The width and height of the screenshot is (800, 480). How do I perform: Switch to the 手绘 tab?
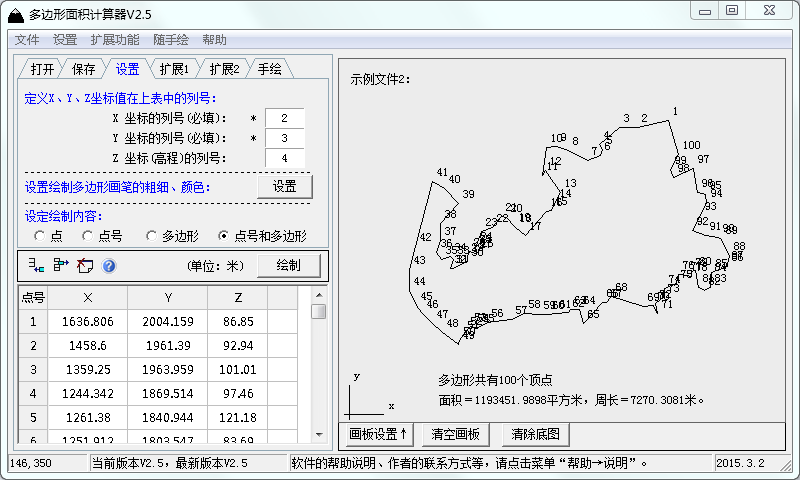click(269, 69)
